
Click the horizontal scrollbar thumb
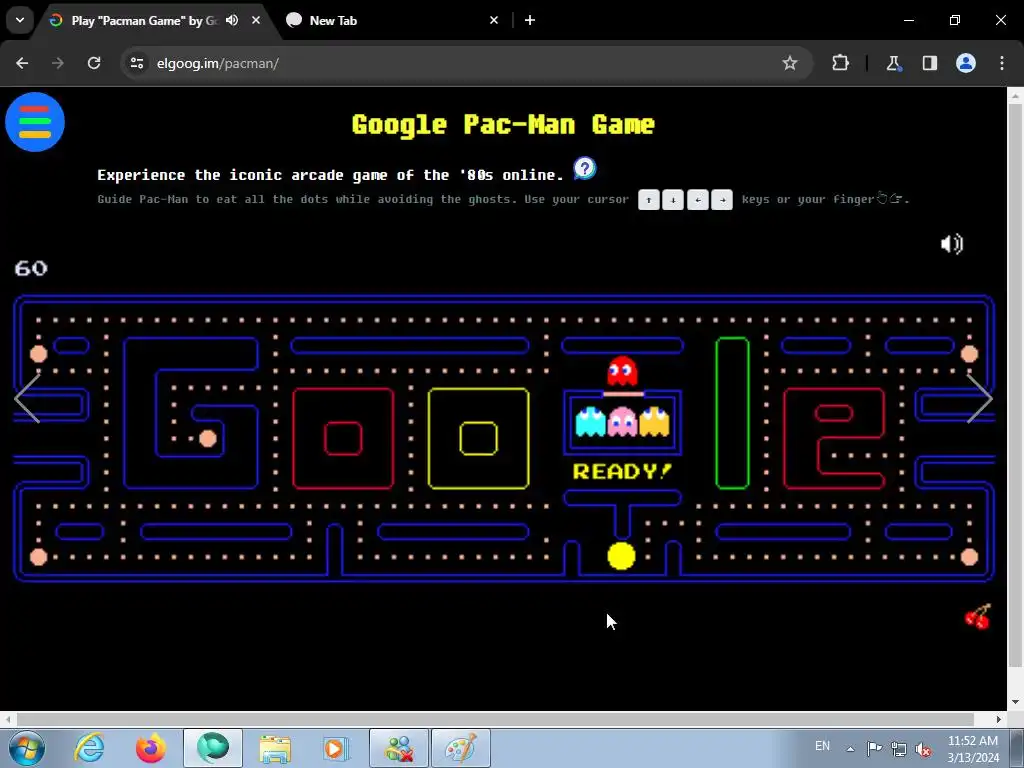(x=495, y=719)
